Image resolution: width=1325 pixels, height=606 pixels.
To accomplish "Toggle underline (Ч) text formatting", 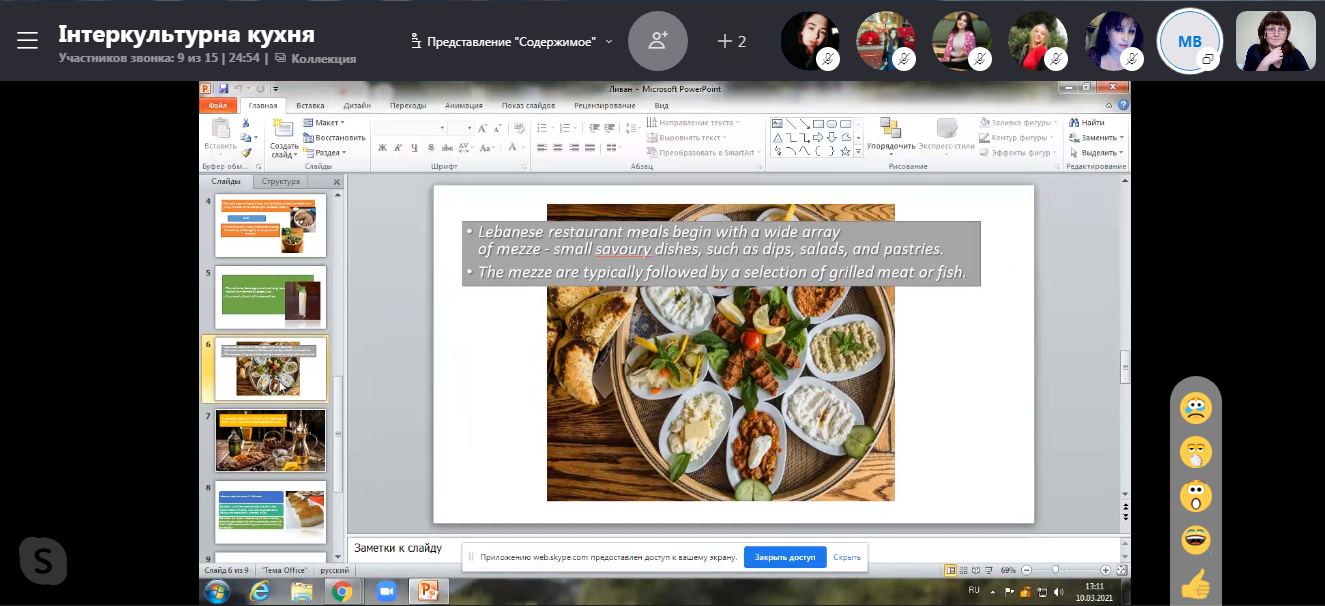I will [x=414, y=148].
